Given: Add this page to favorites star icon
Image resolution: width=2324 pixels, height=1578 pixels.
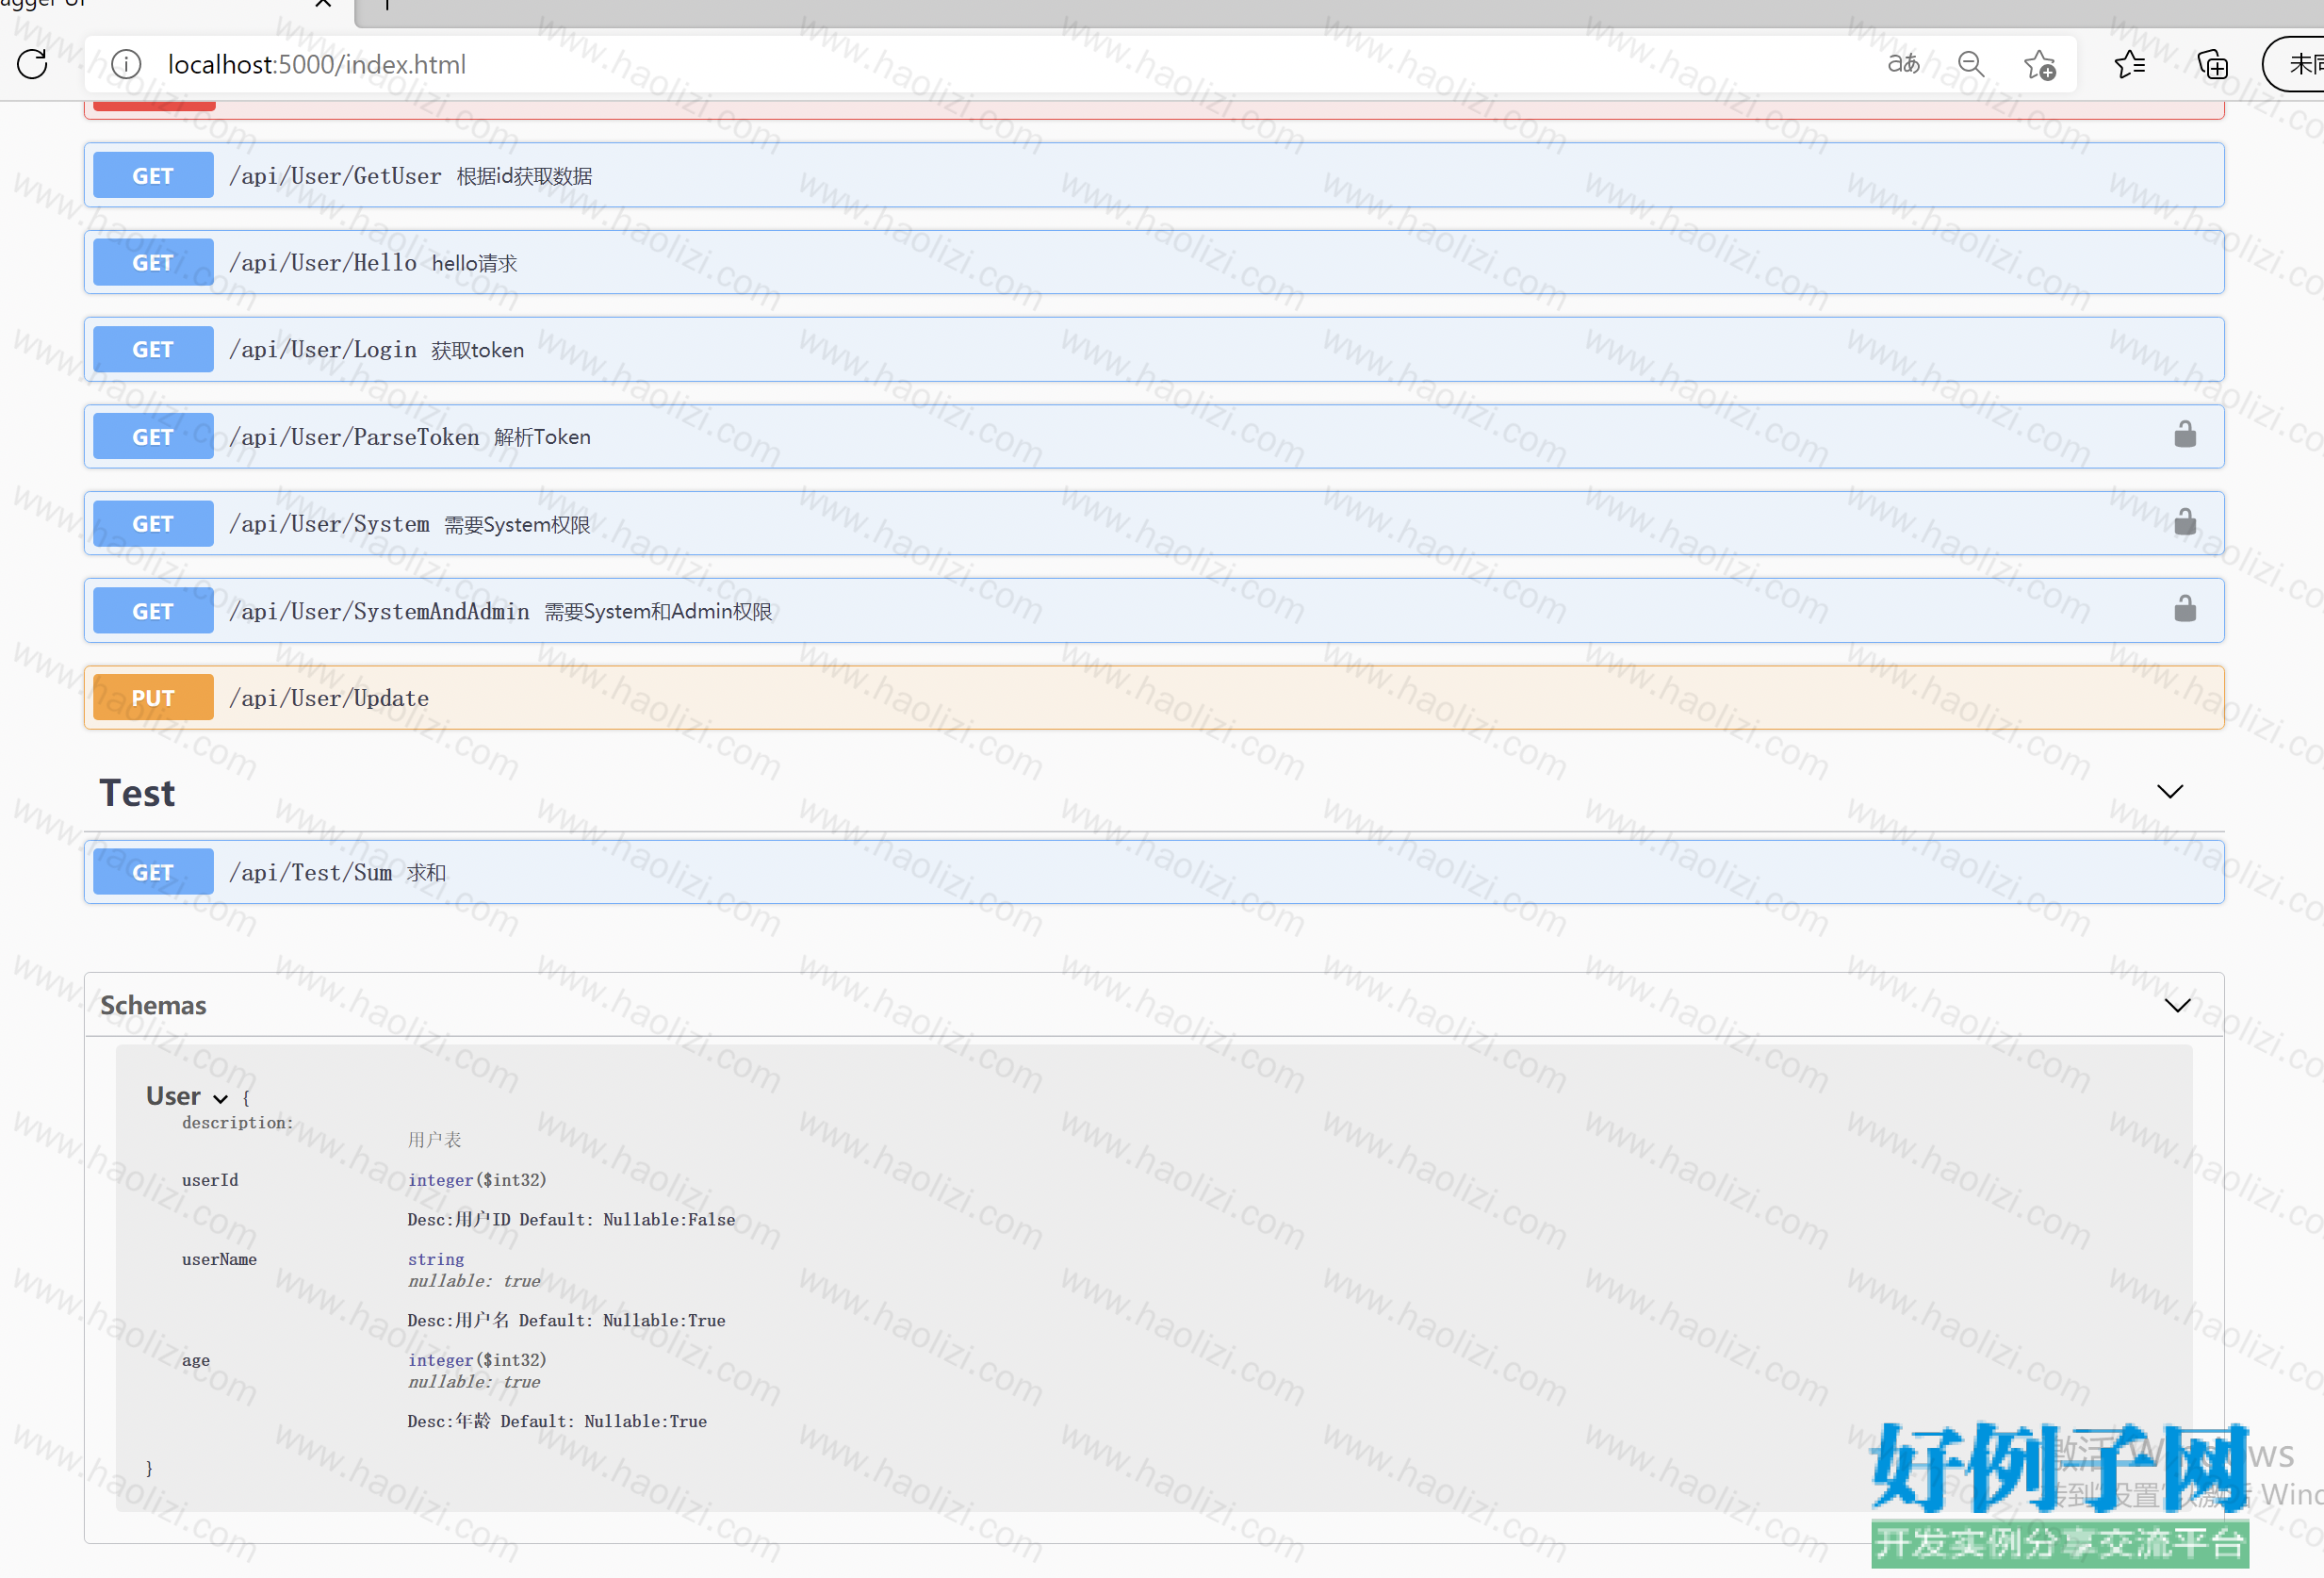Looking at the screenshot, I should click(x=2039, y=65).
